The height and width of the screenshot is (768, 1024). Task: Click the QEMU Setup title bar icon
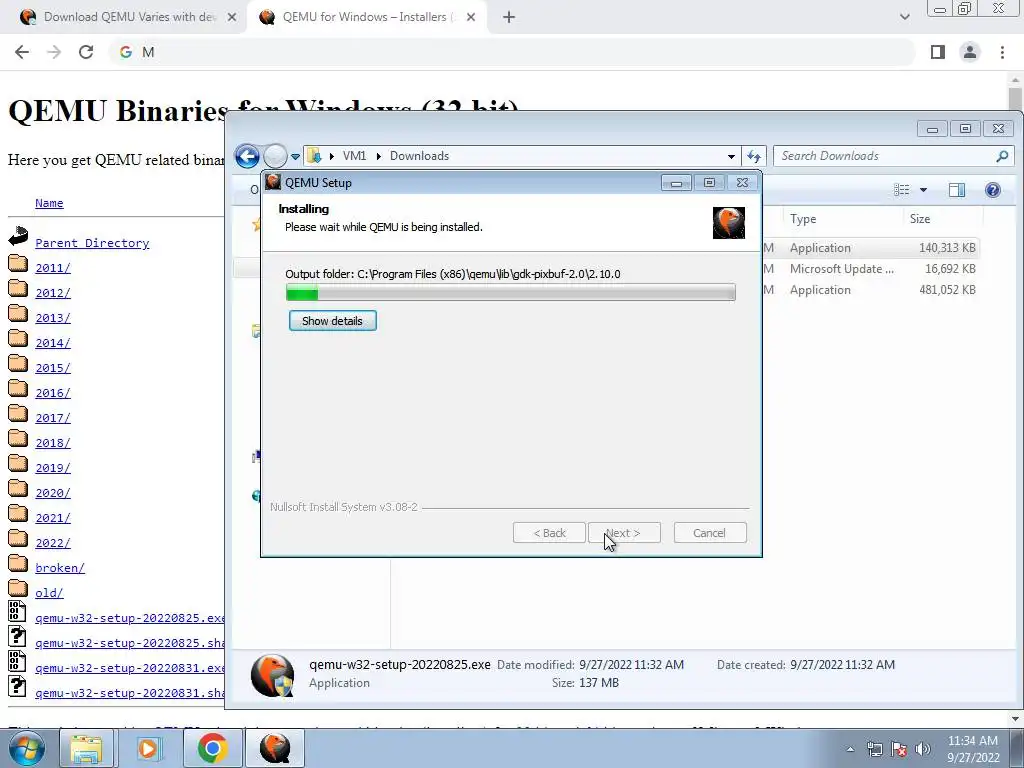pos(273,182)
